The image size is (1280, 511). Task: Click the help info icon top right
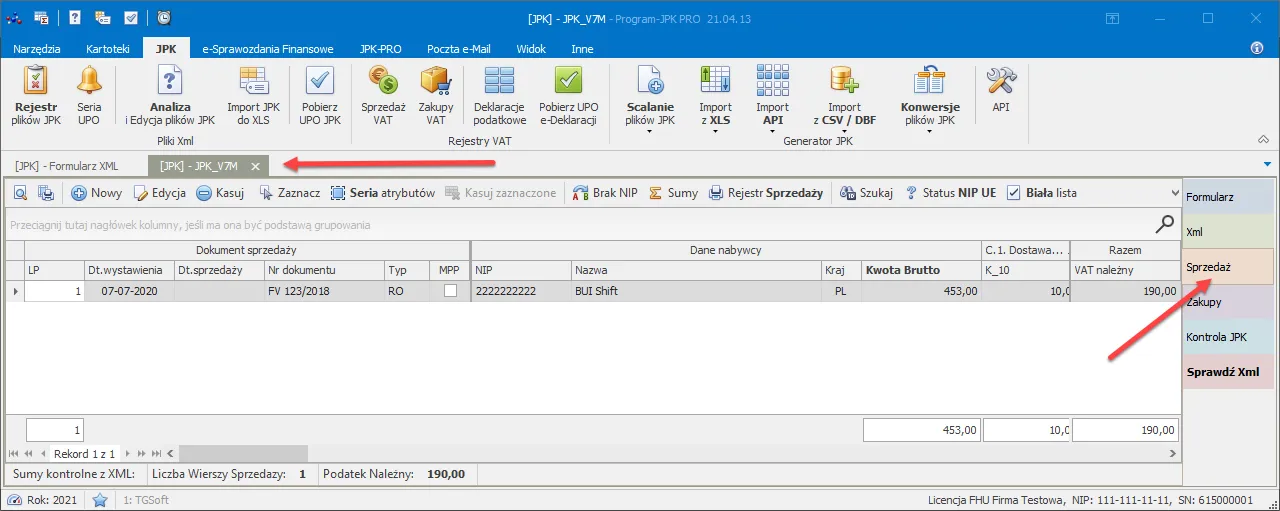pyautogui.click(x=1257, y=48)
